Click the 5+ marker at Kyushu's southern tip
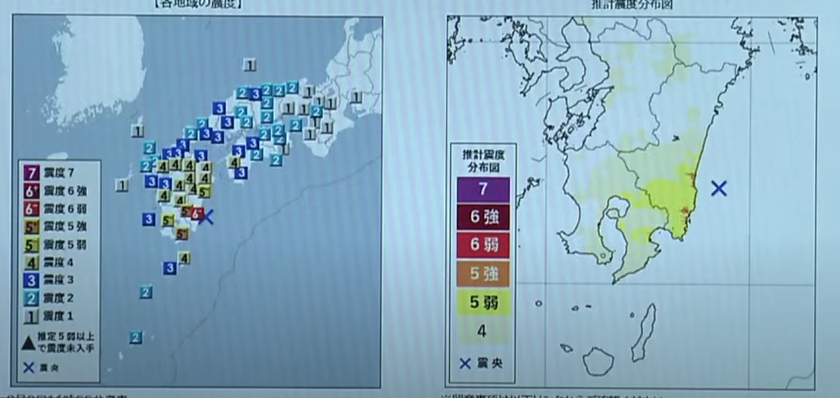 pyautogui.click(x=182, y=234)
